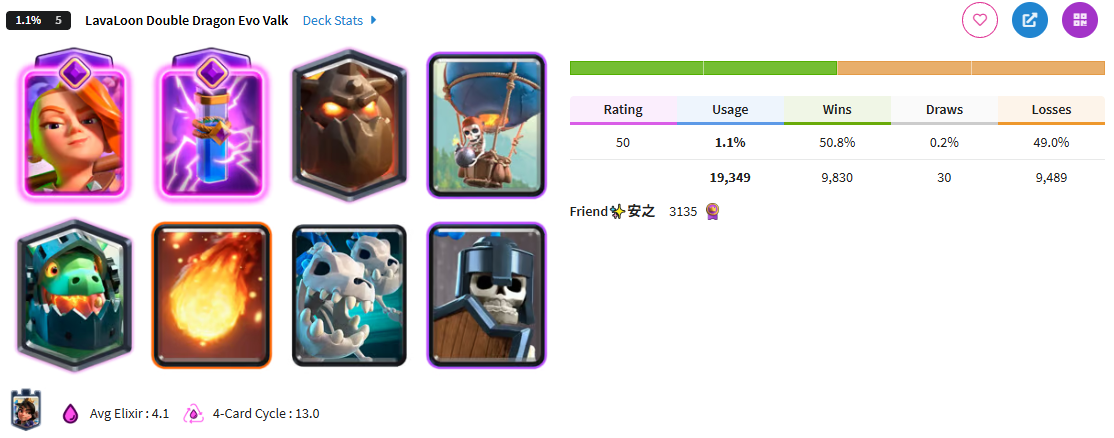1114x438 pixels.
Task: Click the Usage column header
Action: click(730, 110)
